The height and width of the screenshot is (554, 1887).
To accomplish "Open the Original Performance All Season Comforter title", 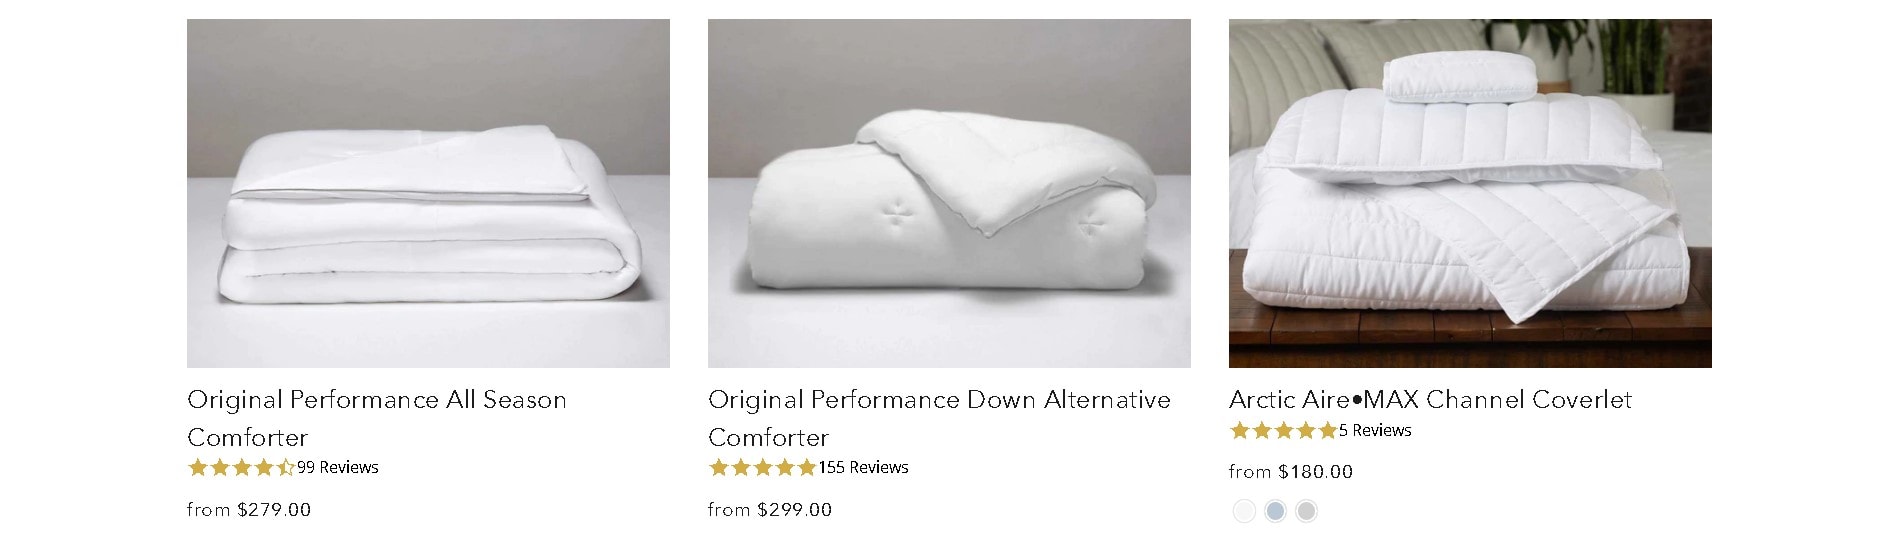I will click(377, 418).
